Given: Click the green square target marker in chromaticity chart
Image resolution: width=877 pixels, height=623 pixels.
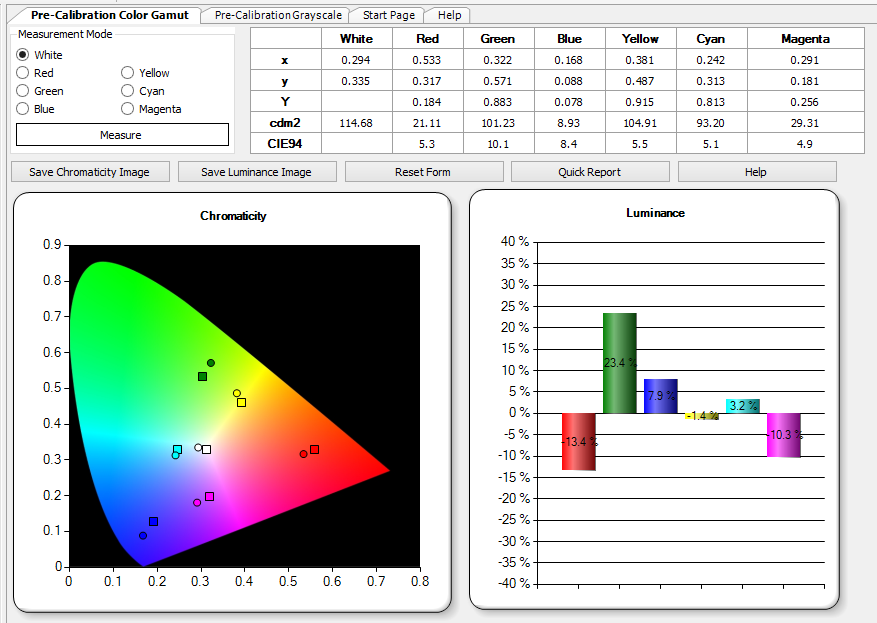Looking at the screenshot, I should [202, 377].
